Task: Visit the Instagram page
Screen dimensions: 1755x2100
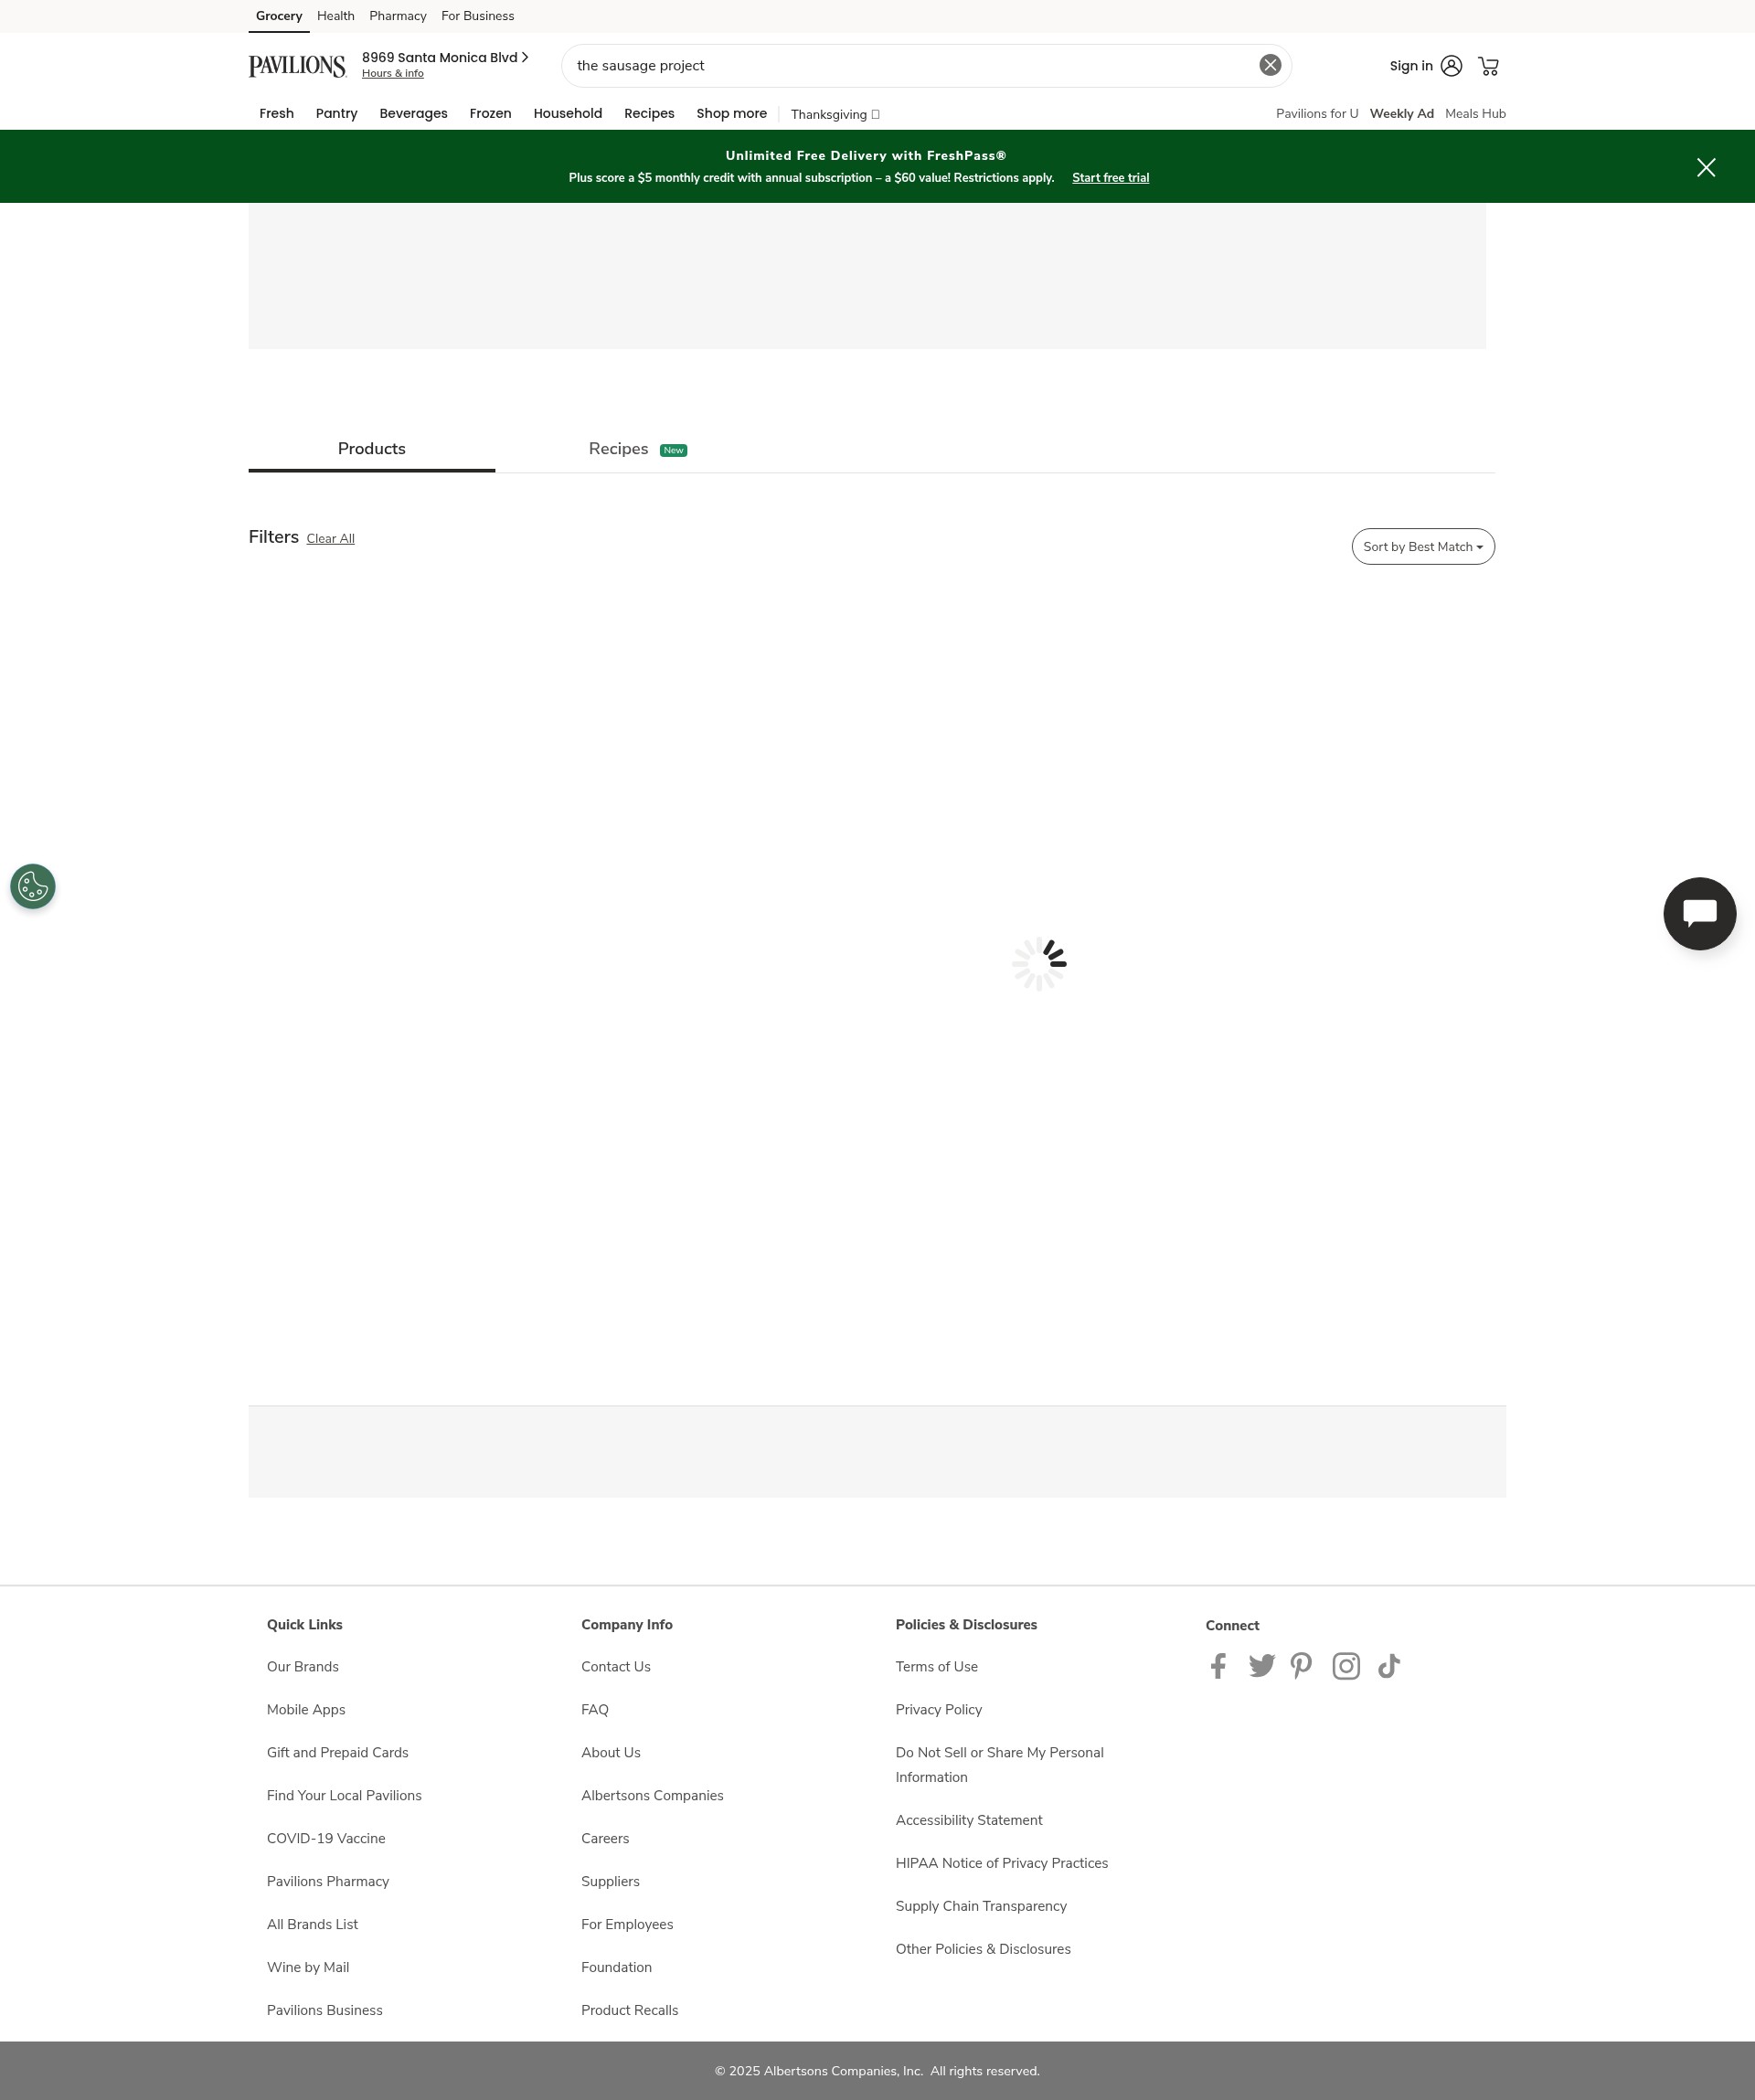Action: pos(1346,1666)
